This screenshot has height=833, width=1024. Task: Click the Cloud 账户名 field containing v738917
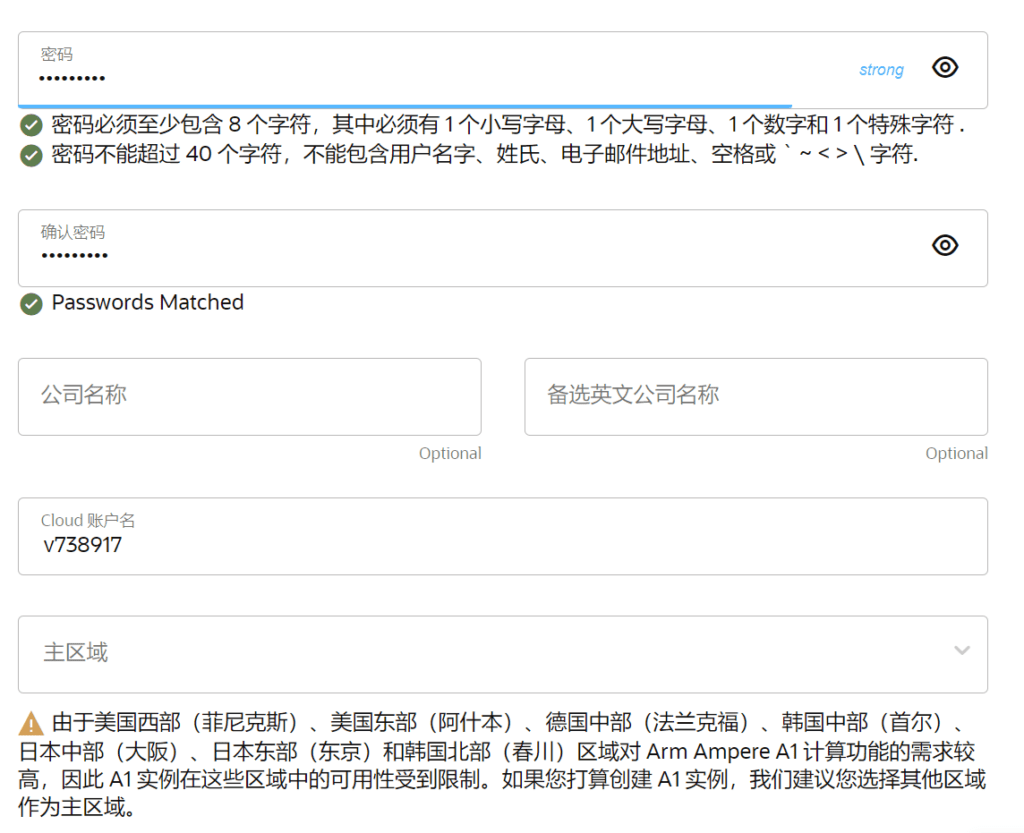click(502, 545)
